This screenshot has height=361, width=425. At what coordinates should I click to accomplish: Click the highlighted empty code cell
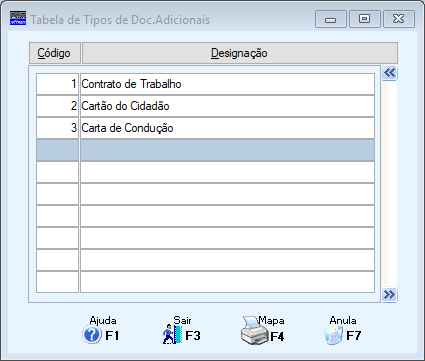point(57,150)
